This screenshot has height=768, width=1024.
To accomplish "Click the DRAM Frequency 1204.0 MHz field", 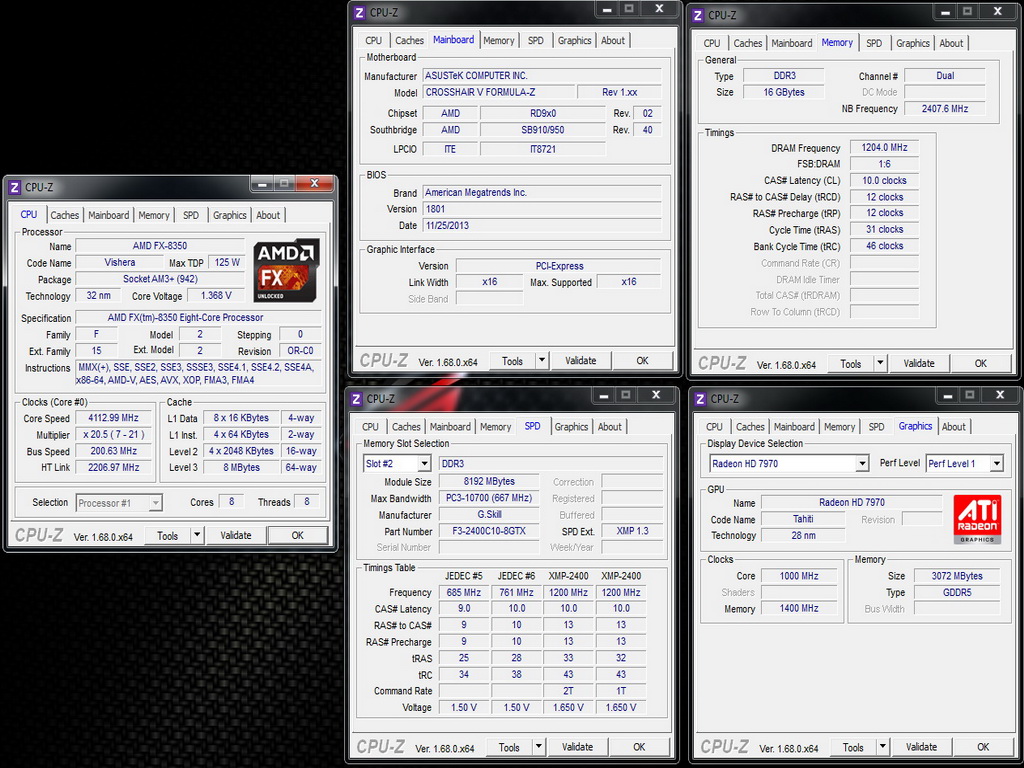I will 884,148.
